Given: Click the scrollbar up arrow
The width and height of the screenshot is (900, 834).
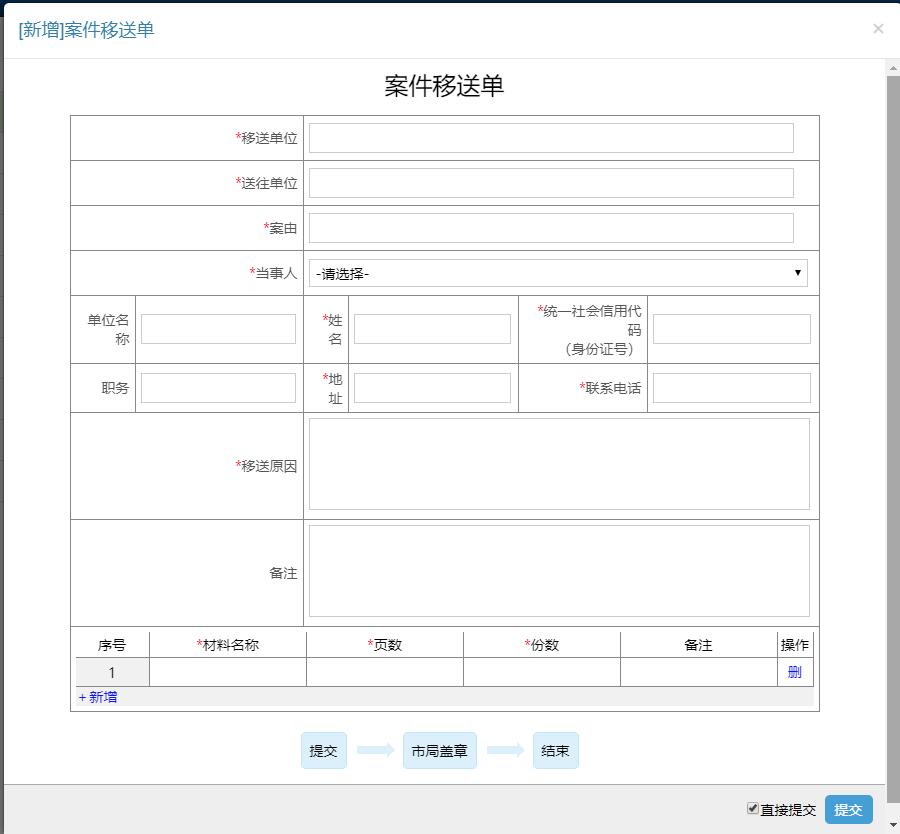Looking at the screenshot, I should click(x=893, y=68).
